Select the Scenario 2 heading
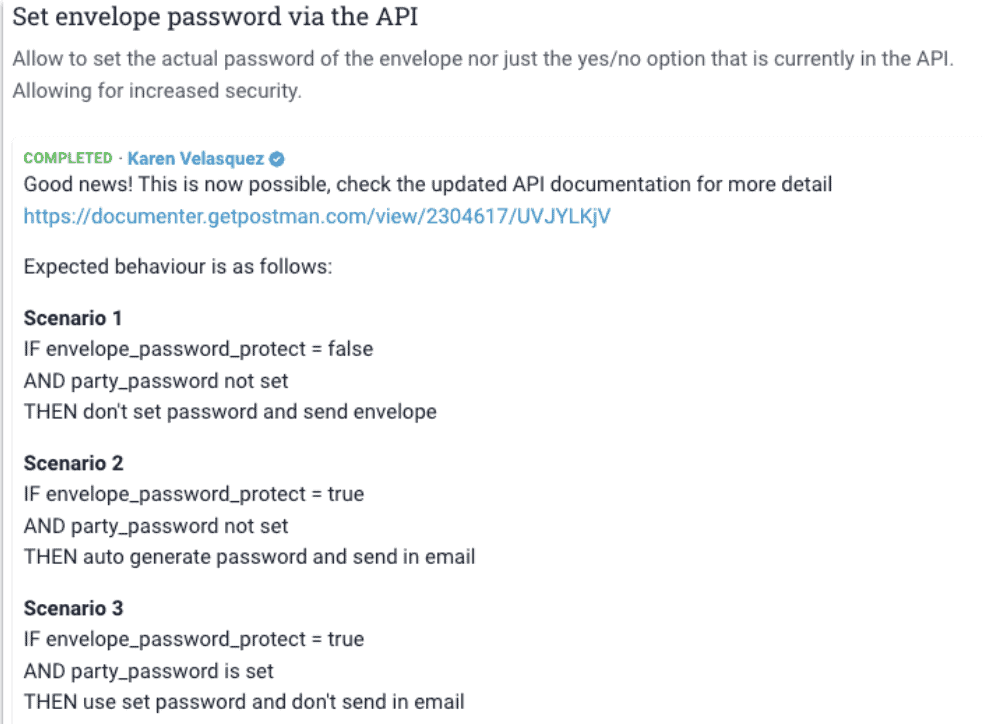 pos(73,463)
